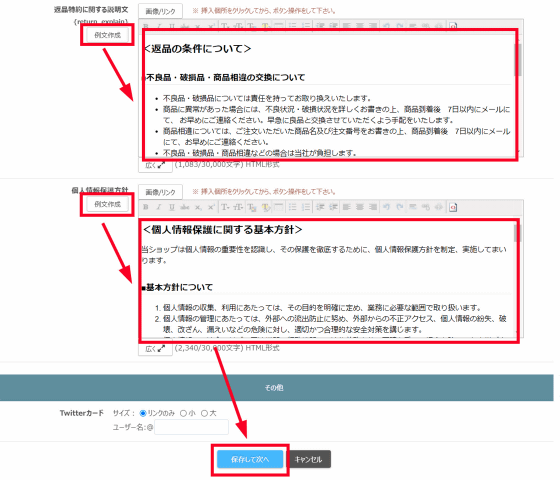The width and height of the screenshot is (560, 480).
Task: Click 例文作成 button for return policy
Action: (x=108, y=35)
